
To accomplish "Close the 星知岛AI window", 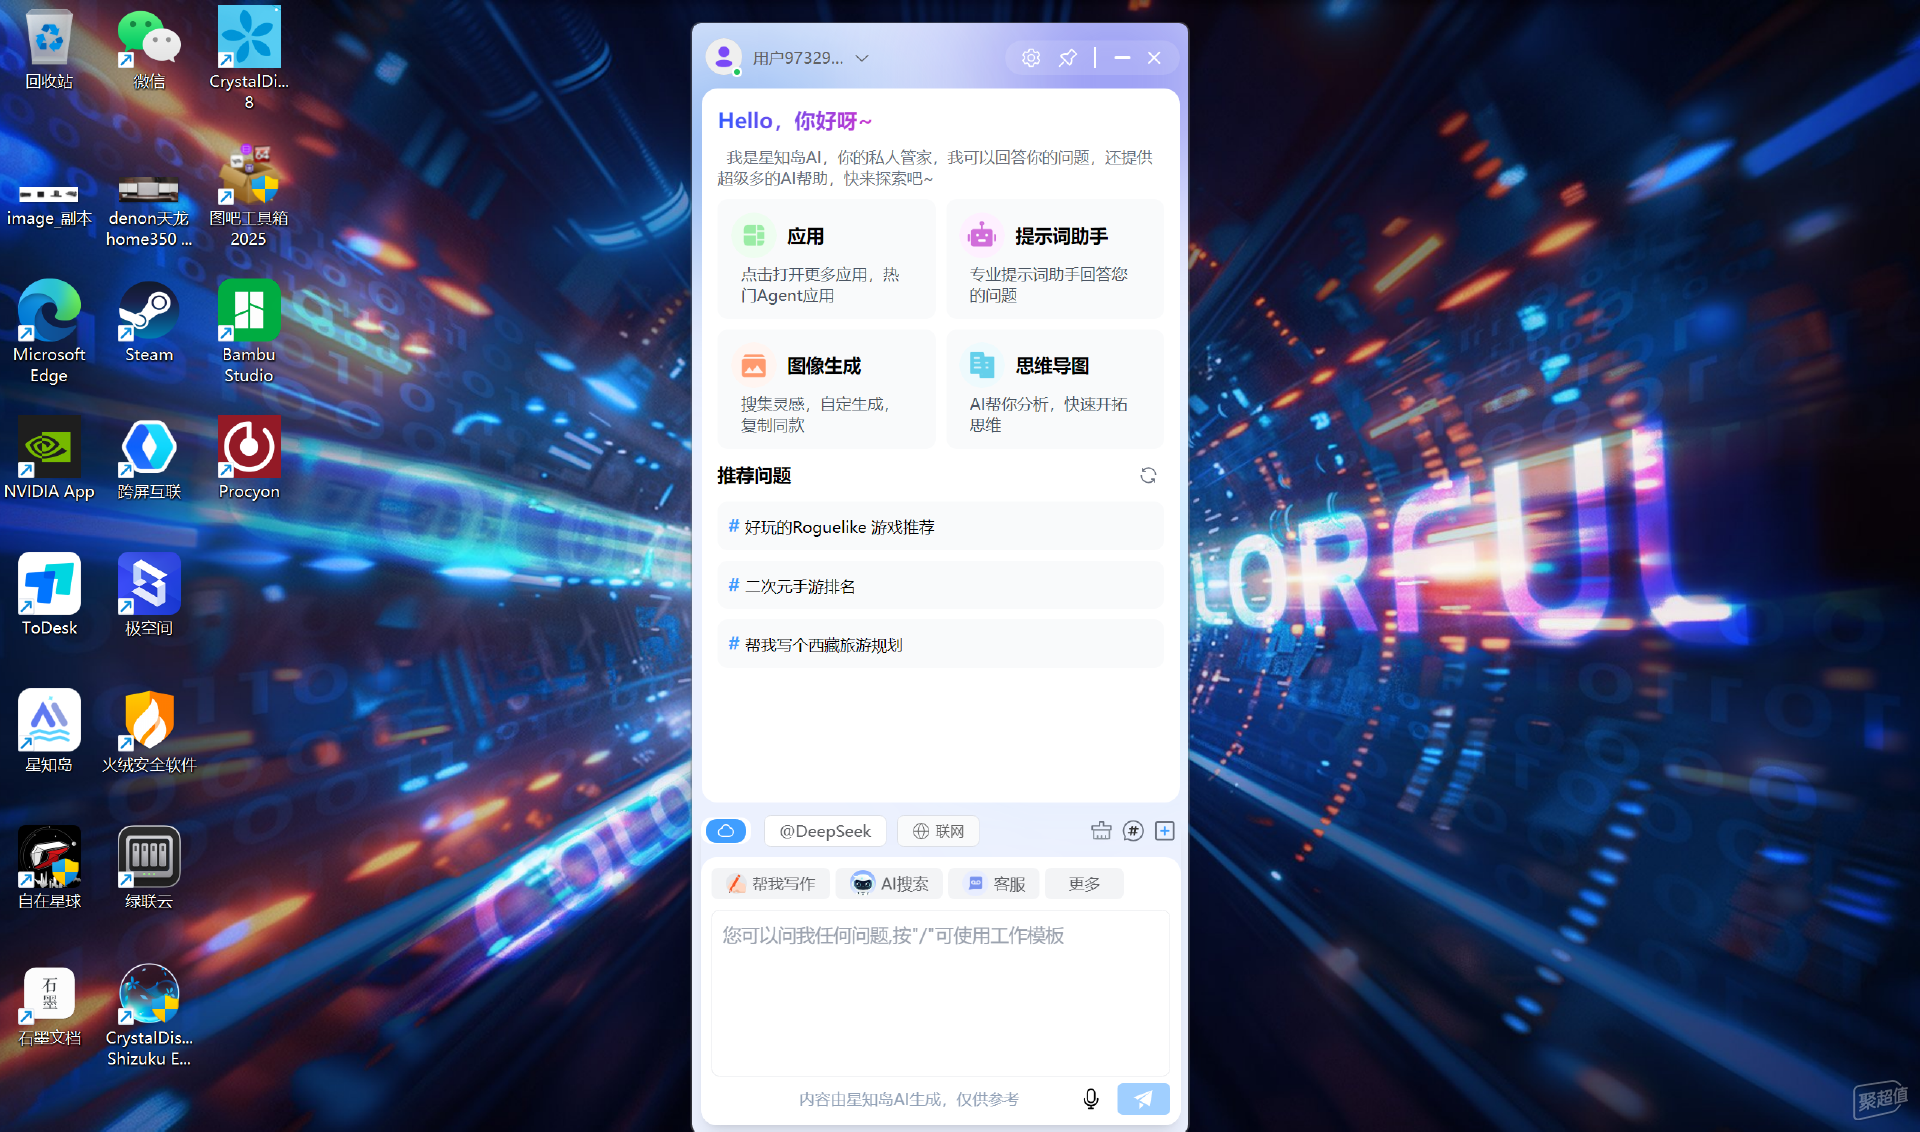I will pos(1154,58).
